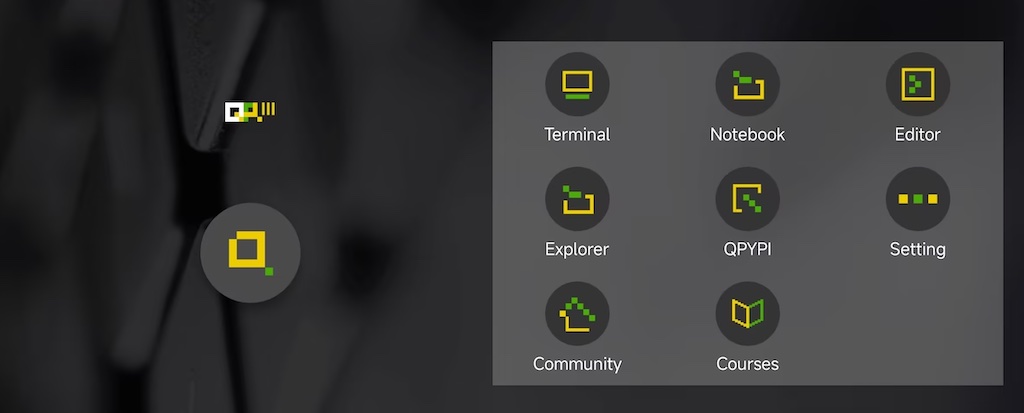
Task: Click the Community text label
Action: tap(577, 364)
